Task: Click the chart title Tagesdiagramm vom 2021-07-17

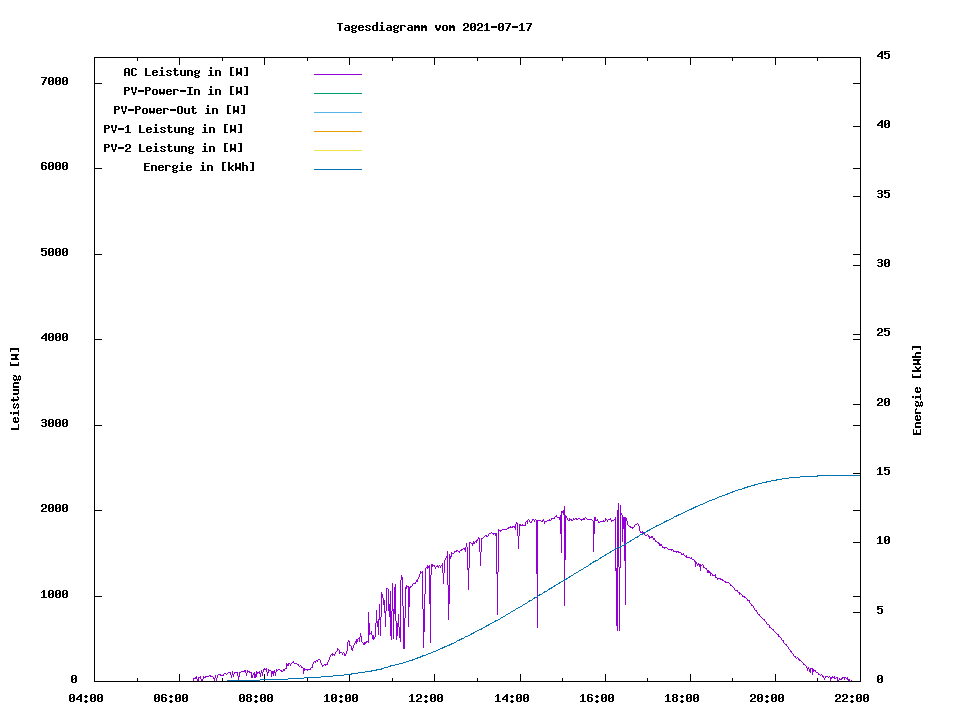Action: click(434, 27)
